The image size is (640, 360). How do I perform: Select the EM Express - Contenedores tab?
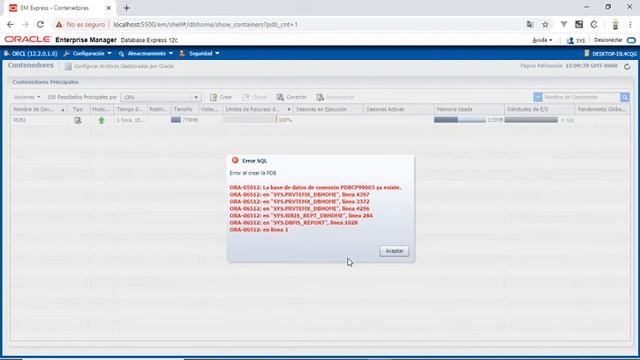coord(59,8)
